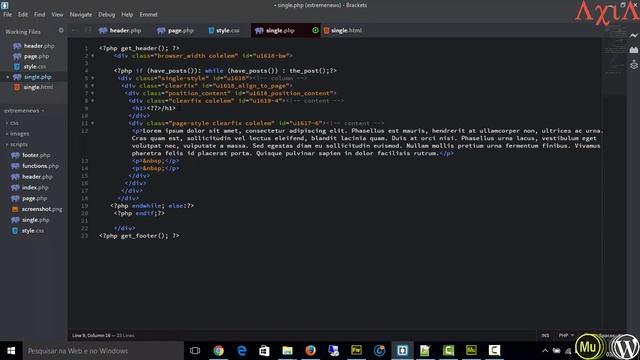The width and height of the screenshot is (640, 360).
Task: Select single.php in Working Files
Action: [x=33, y=77]
